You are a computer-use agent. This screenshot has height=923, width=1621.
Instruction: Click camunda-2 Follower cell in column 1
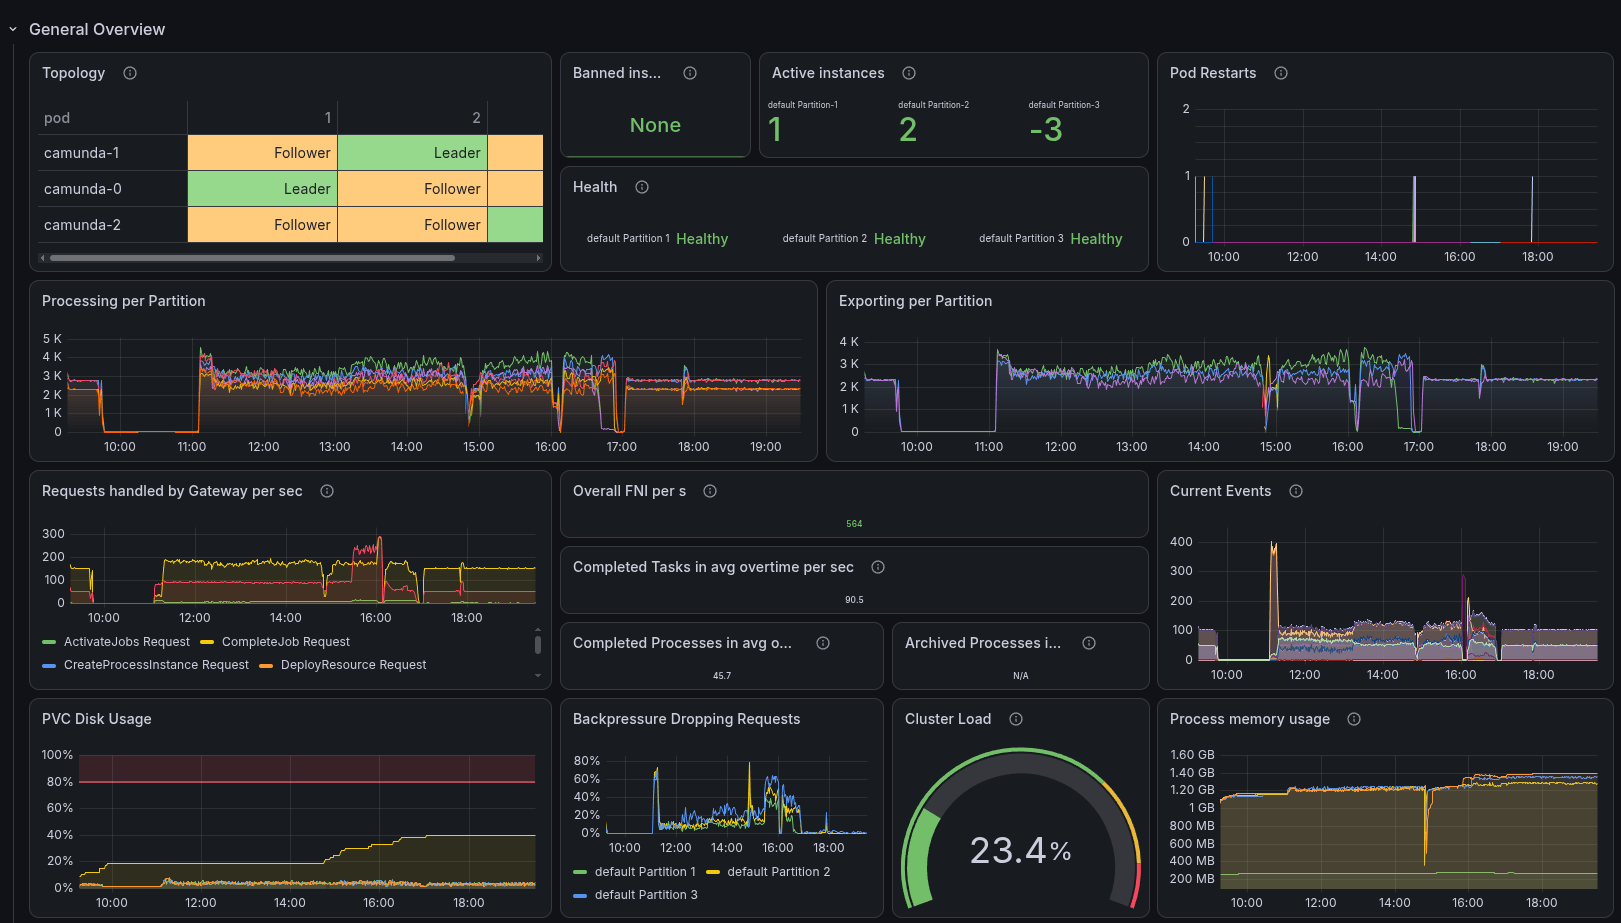(x=262, y=225)
